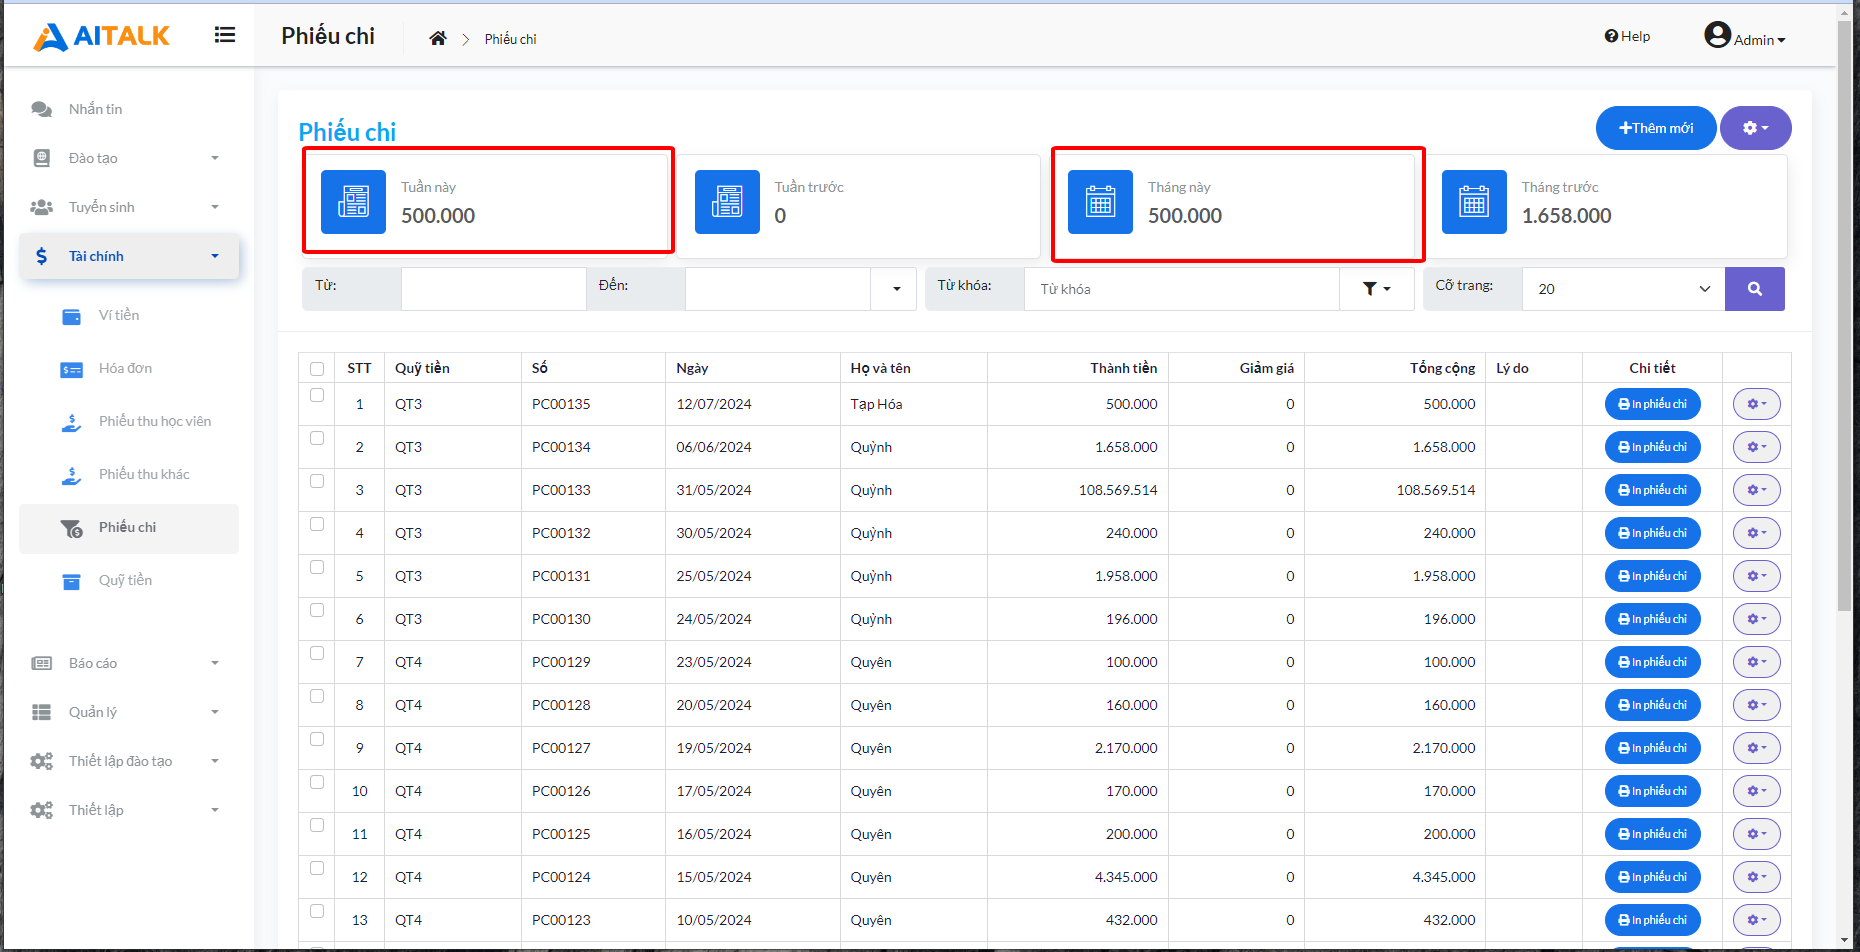Open Phiếu thu khác submenu item
Screen dimensions: 1860x952
pos(129,474)
